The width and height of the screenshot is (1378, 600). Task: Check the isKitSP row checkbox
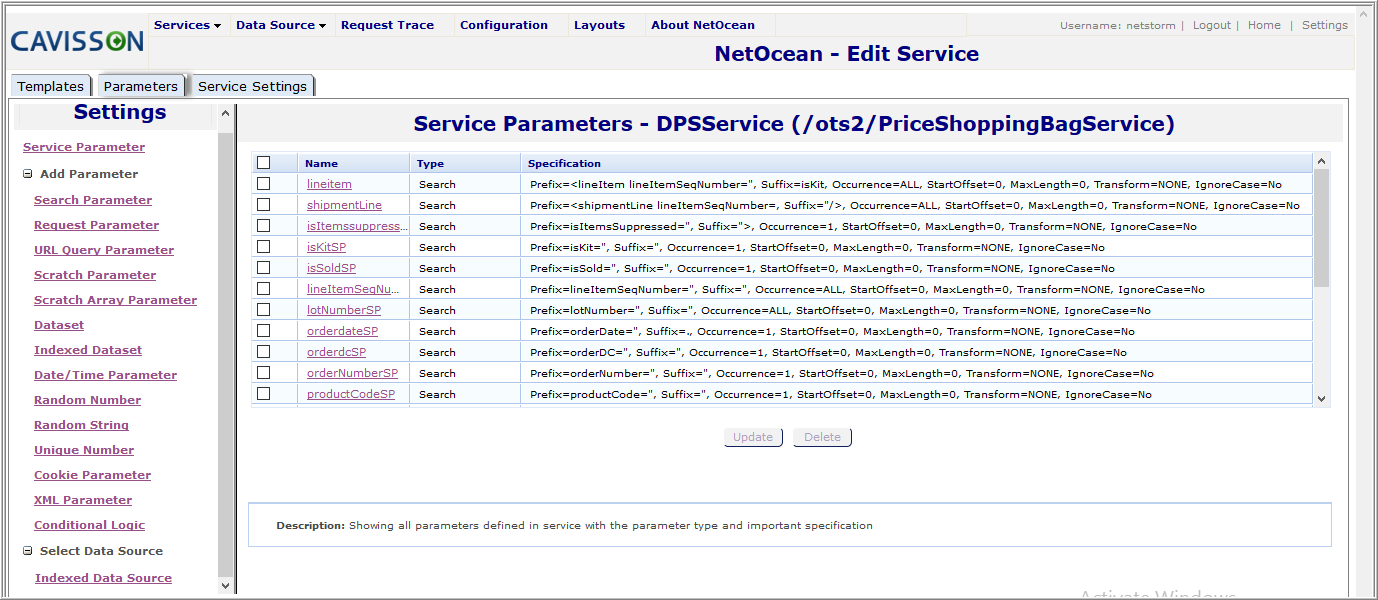tap(263, 247)
